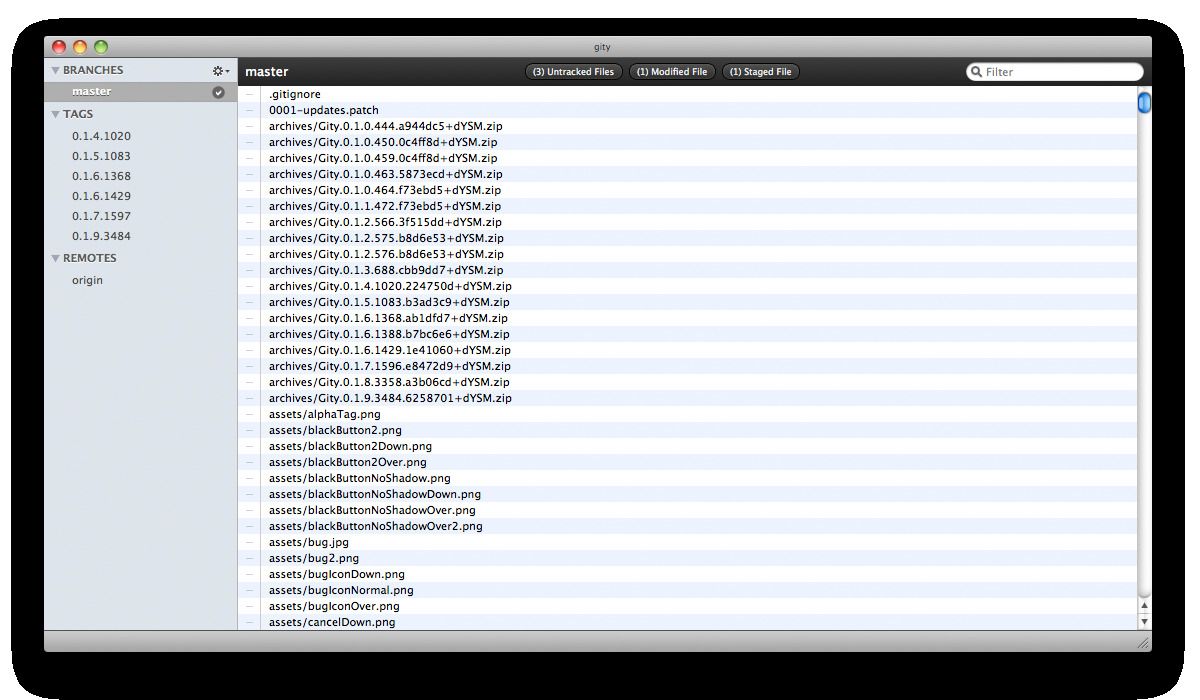Toggle the (1) Modified File filter
The height and width of the screenshot is (700, 1200).
point(671,71)
